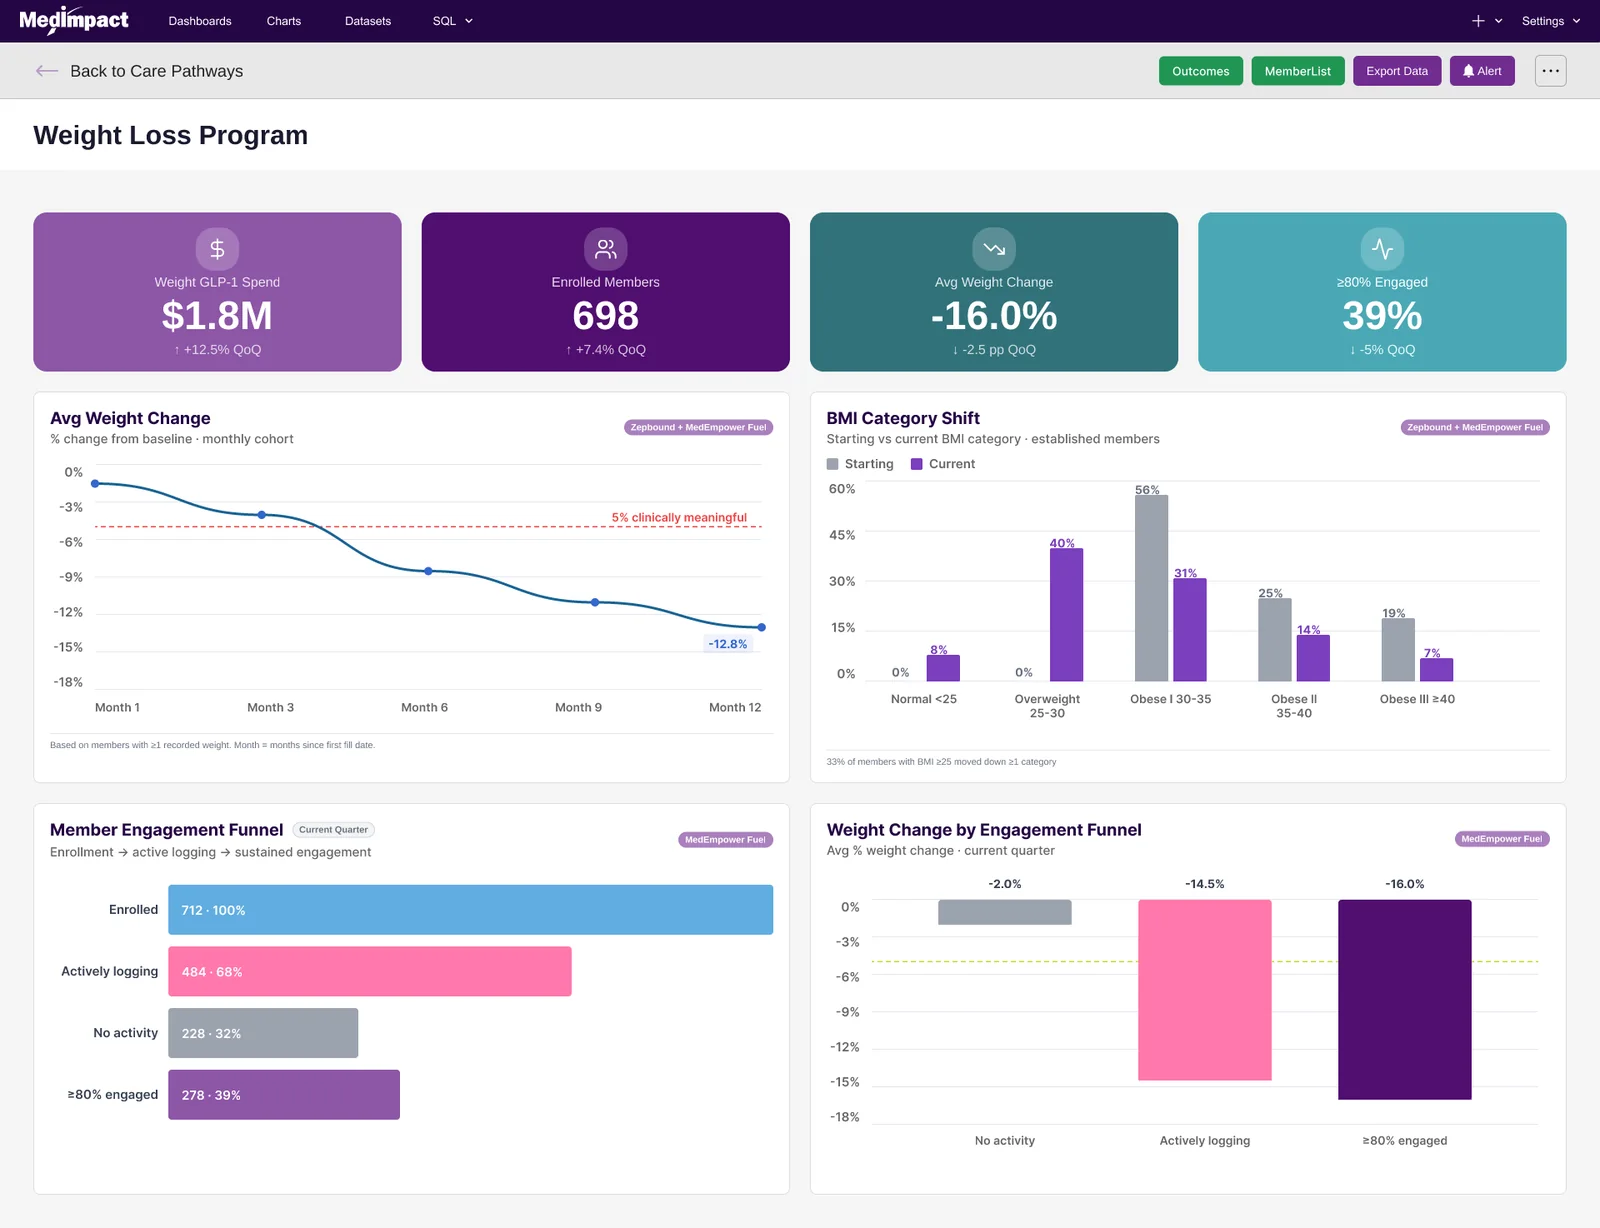Click the MemberList button

(1298, 71)
